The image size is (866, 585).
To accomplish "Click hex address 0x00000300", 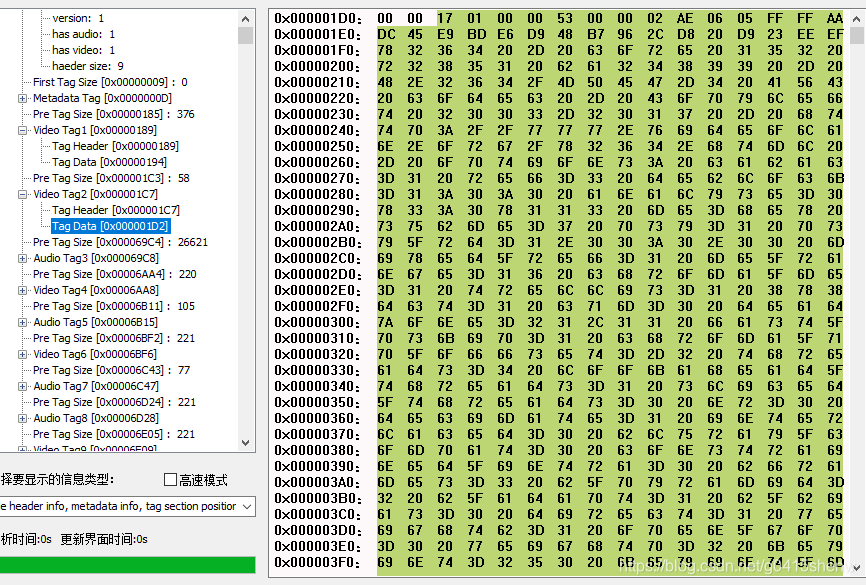I will click(318, 323).
